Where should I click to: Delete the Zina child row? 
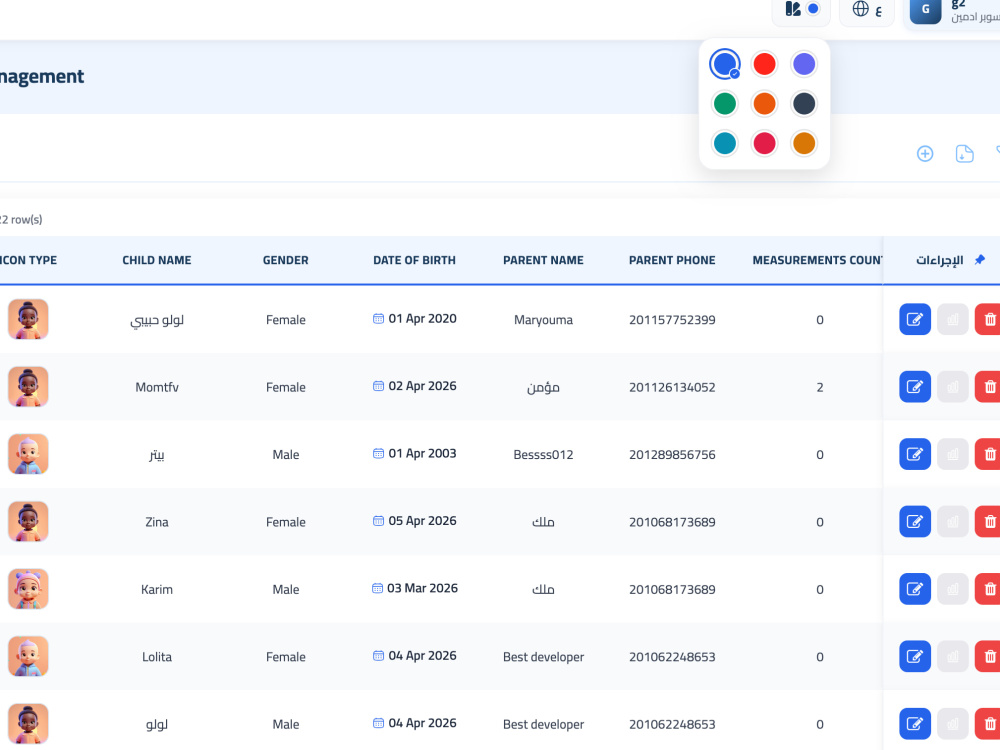pos(988,522)
